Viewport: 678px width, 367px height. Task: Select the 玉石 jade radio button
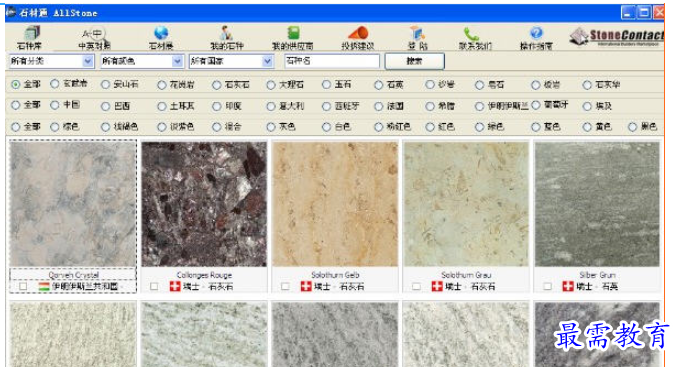pyautogui.click(x=326, y=85)
